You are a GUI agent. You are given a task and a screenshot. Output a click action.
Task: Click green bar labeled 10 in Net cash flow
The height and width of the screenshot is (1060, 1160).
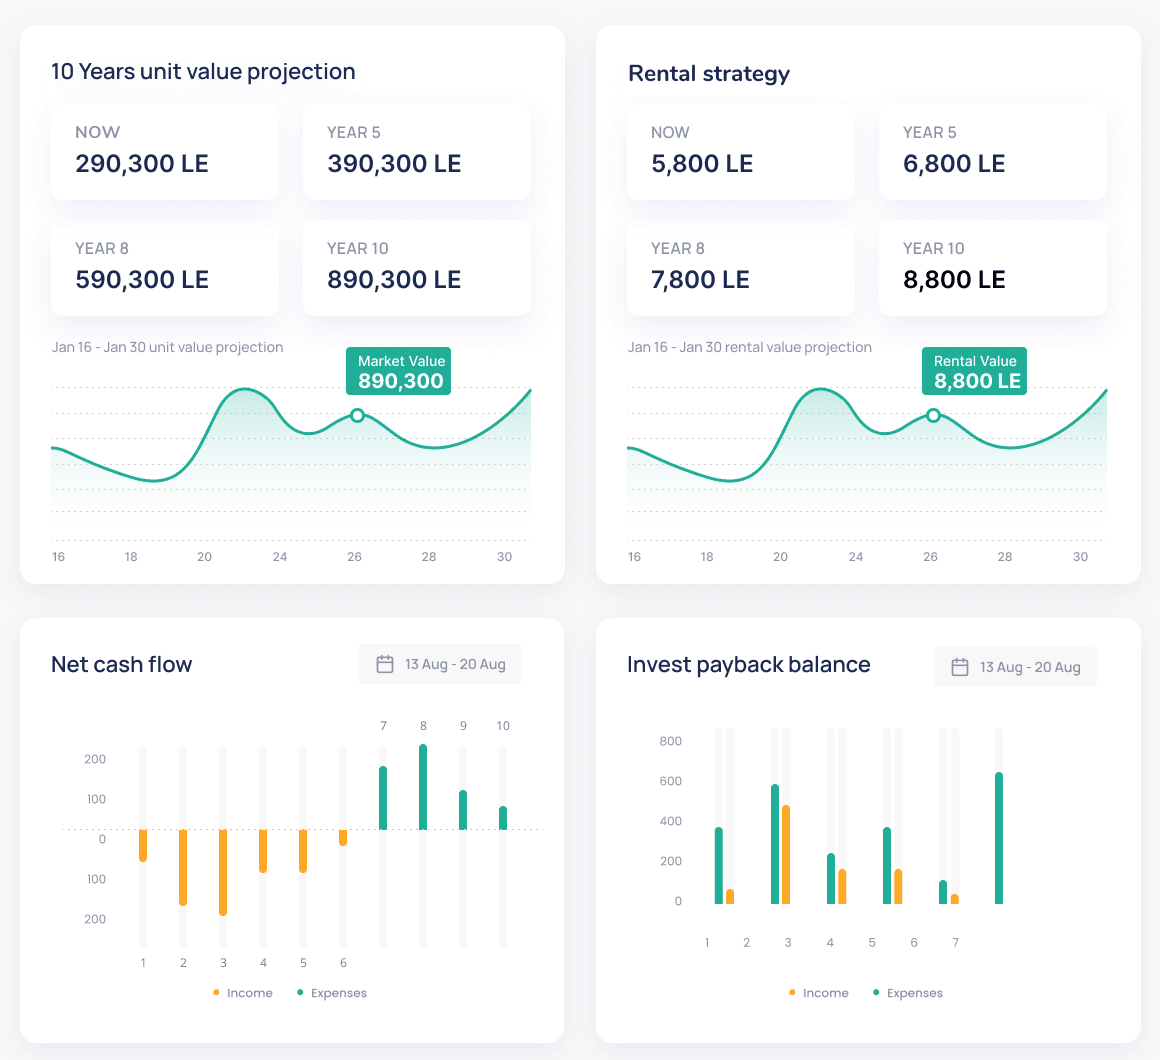point(503,818)
